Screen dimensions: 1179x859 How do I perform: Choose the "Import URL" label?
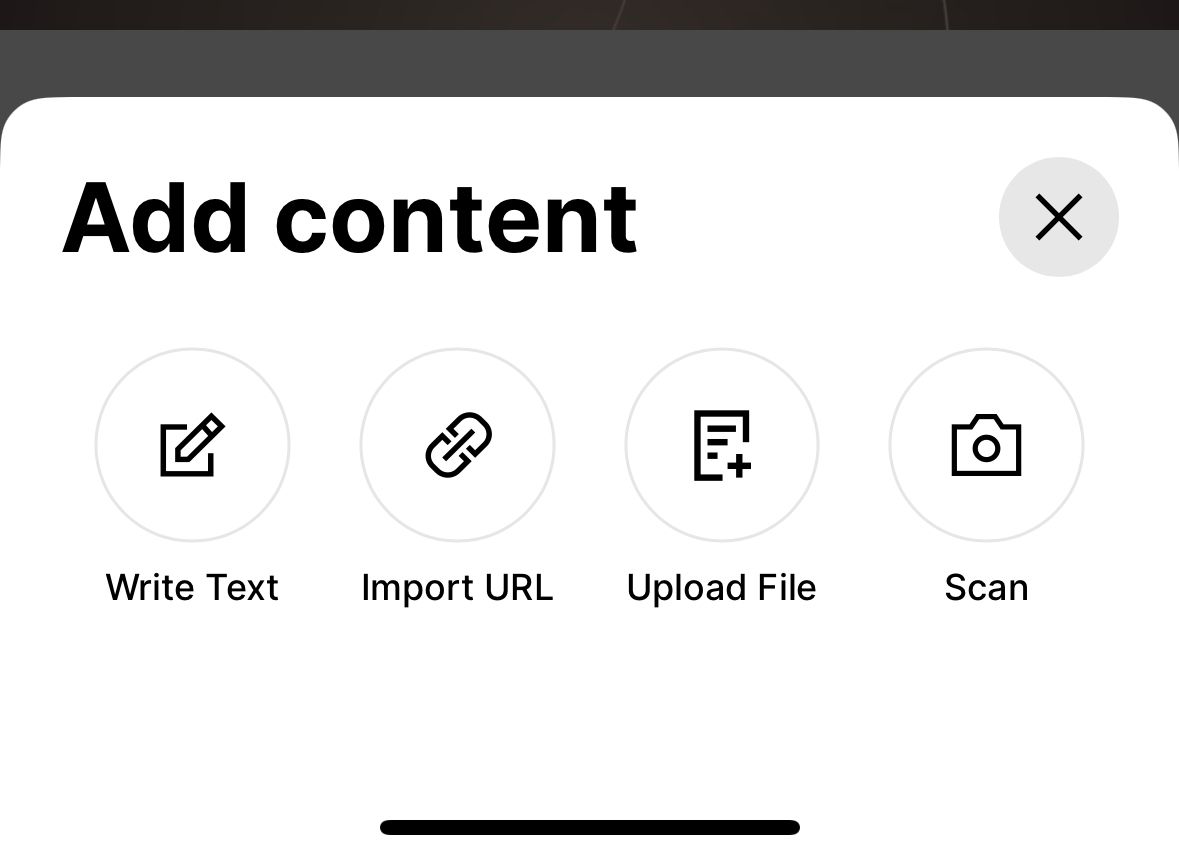457,587
